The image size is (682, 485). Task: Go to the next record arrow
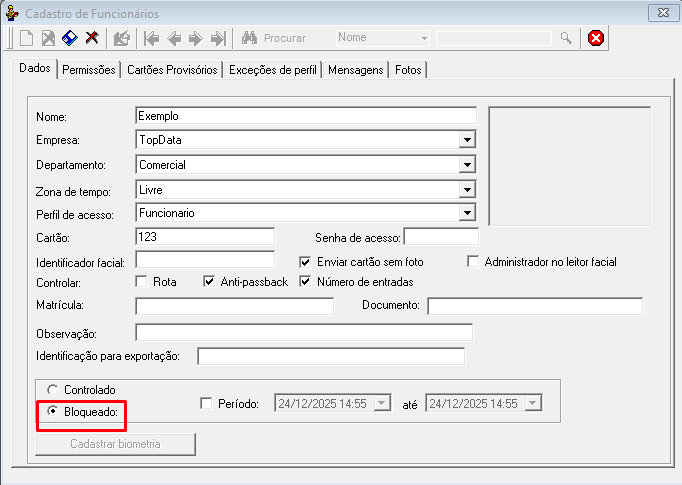click(195, 38)
